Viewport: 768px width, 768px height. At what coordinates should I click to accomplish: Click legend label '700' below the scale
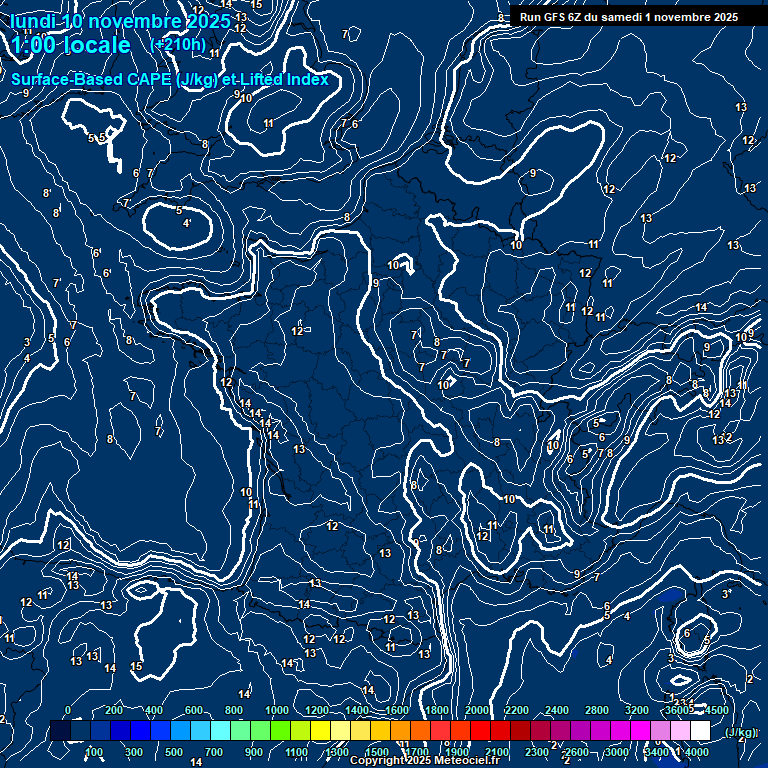click(x=214, y=752)
